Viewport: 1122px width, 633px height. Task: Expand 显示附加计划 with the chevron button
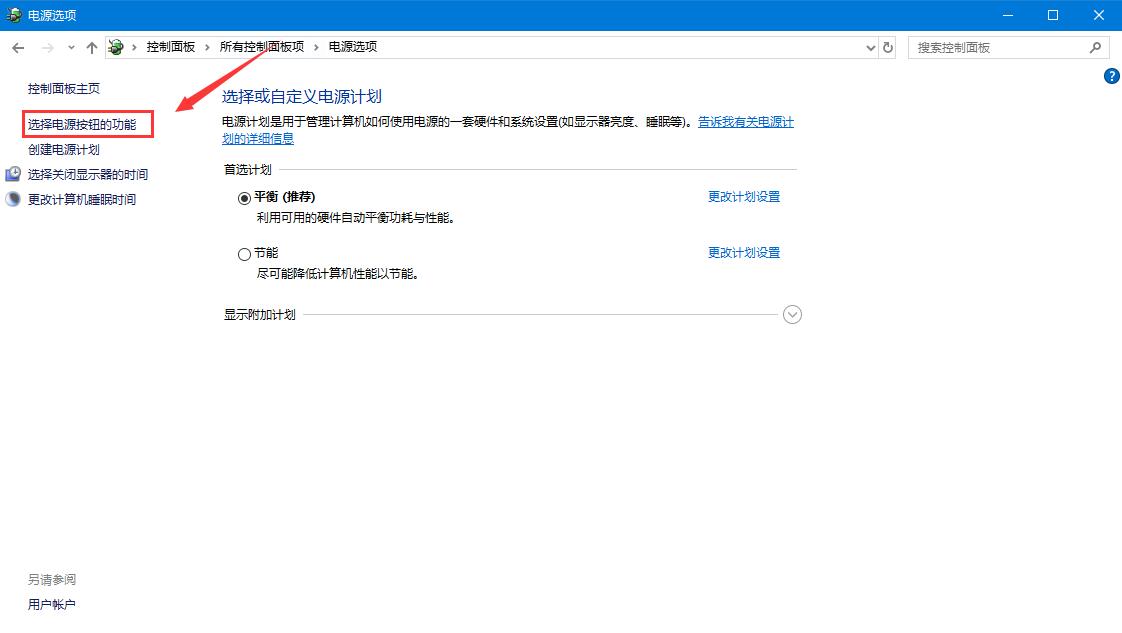pos(792,314)
